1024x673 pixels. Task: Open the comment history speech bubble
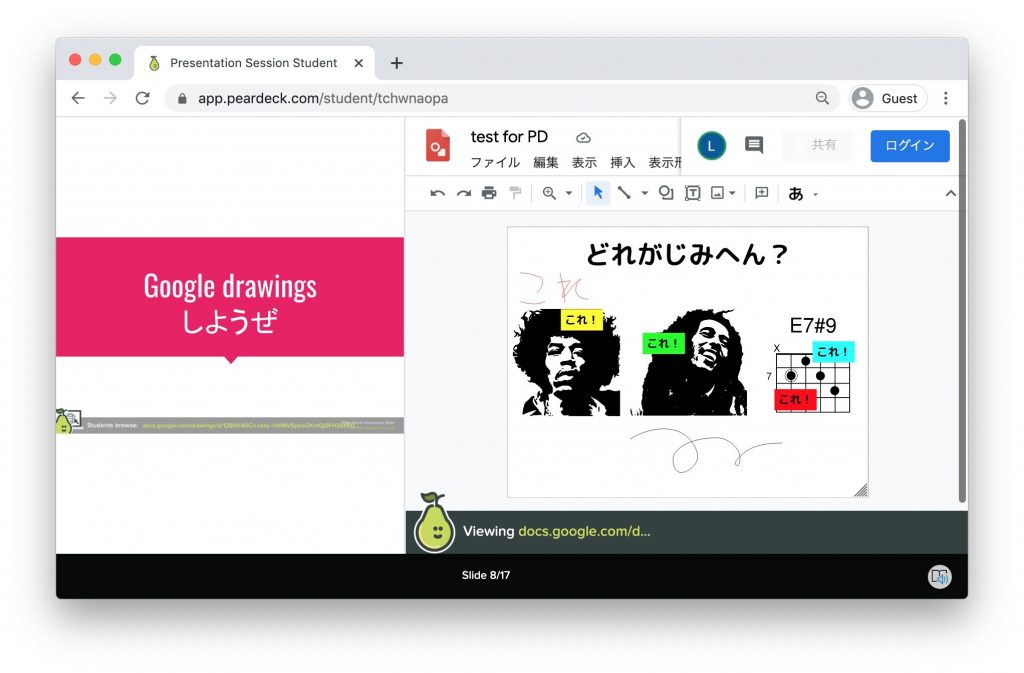pyautogui.click(x=754, y=146)
